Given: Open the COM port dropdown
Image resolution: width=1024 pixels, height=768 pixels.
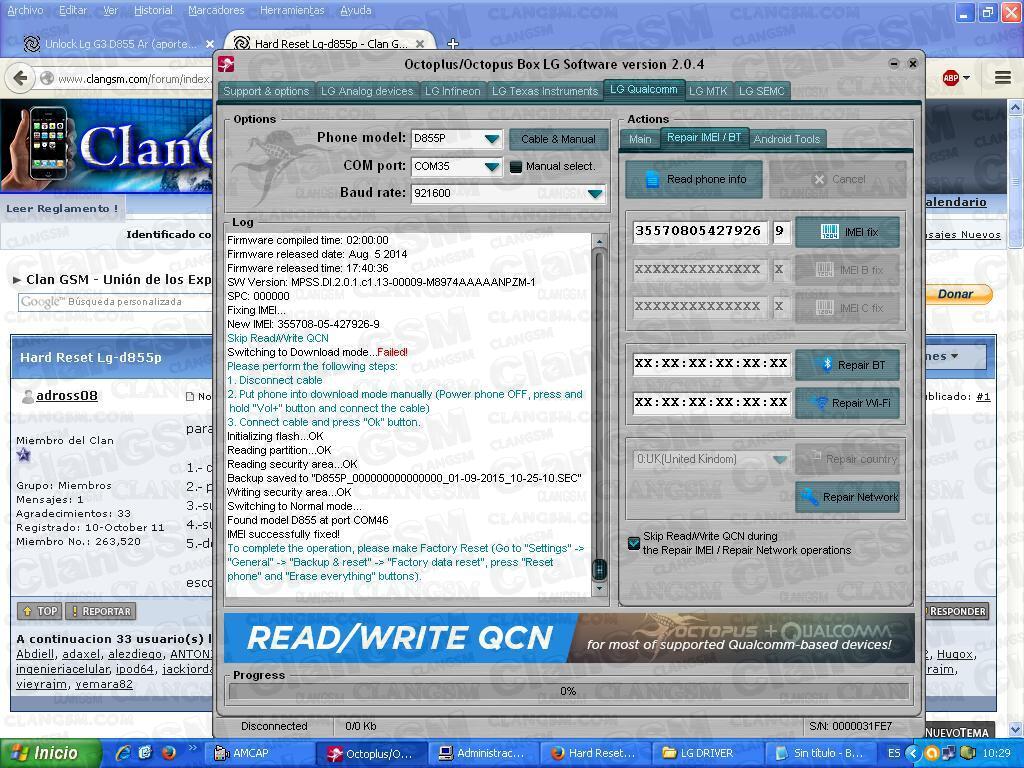Looking at the screenshot, I should pyautogui.click(x=492, y=167).
